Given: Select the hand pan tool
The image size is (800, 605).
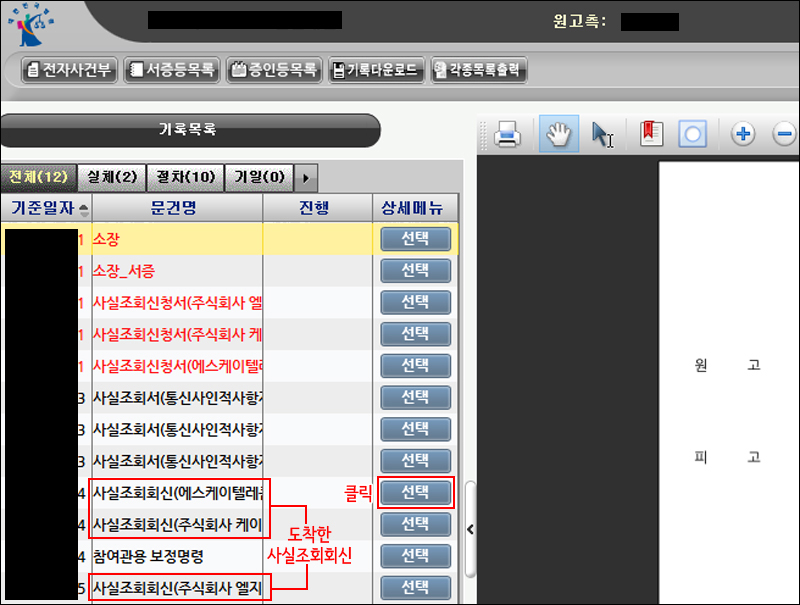Looking at the screenshot, I should [558, 135].
